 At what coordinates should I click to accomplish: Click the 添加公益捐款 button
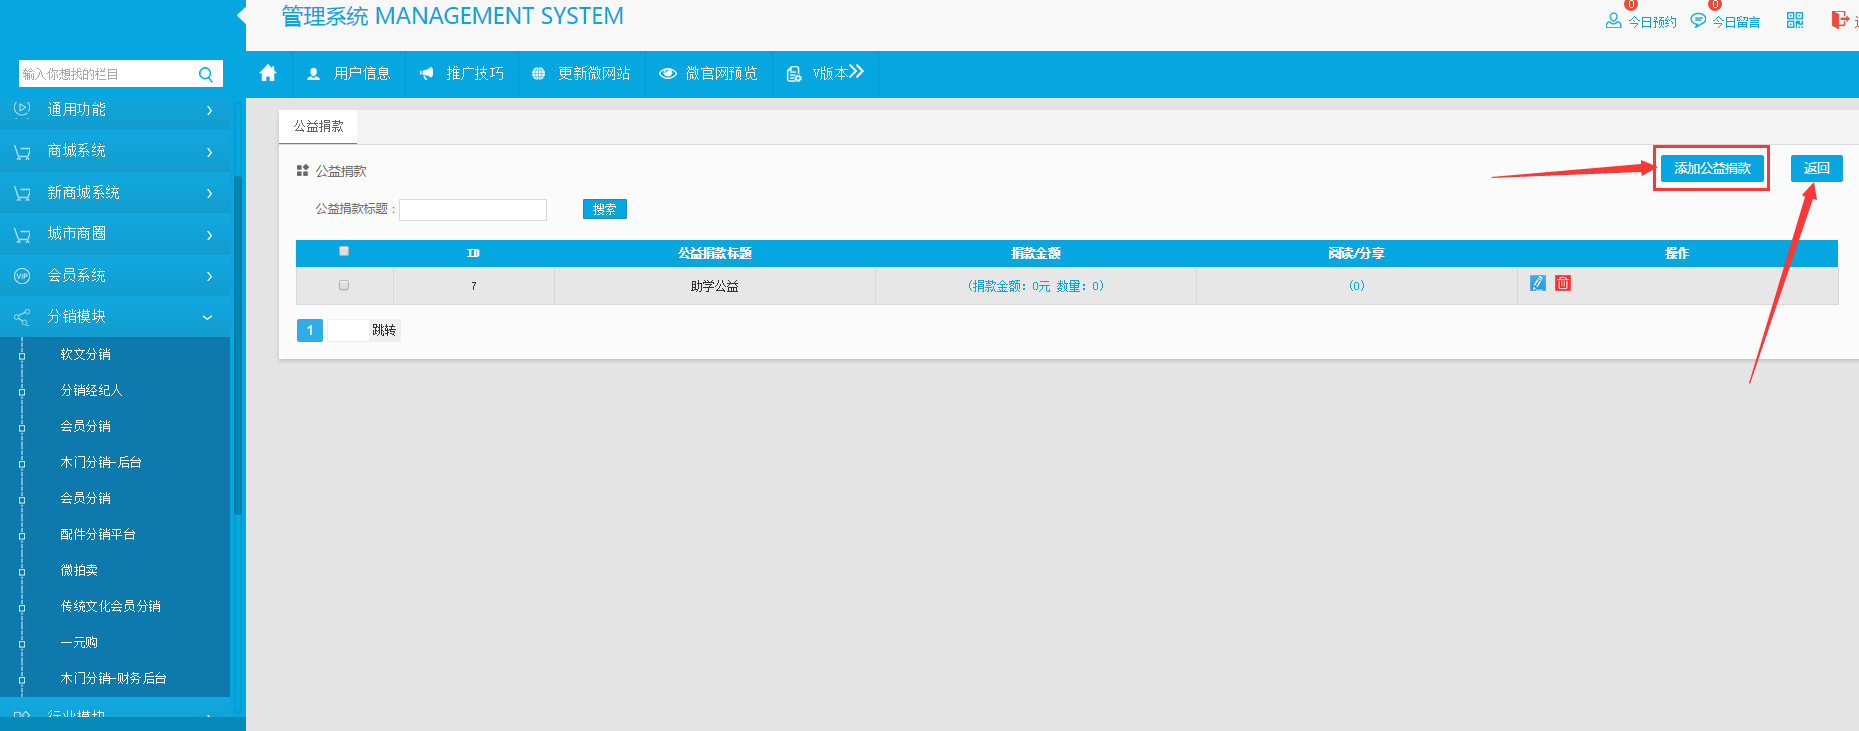click(x=1712, y=168)
